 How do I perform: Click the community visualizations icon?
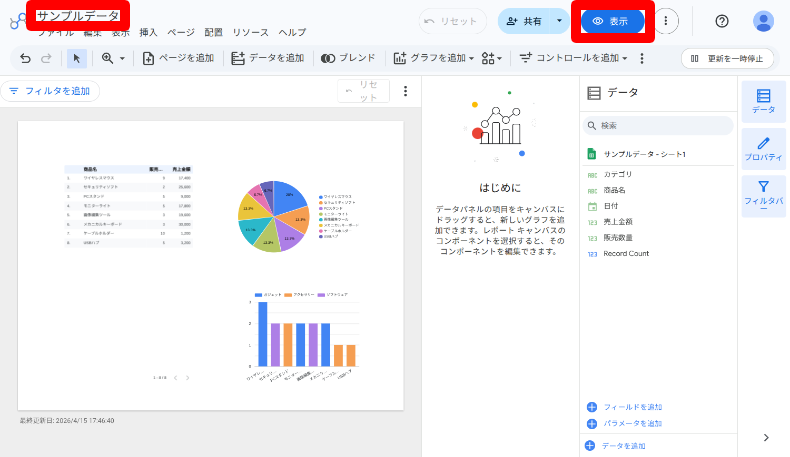coord(491,58)
